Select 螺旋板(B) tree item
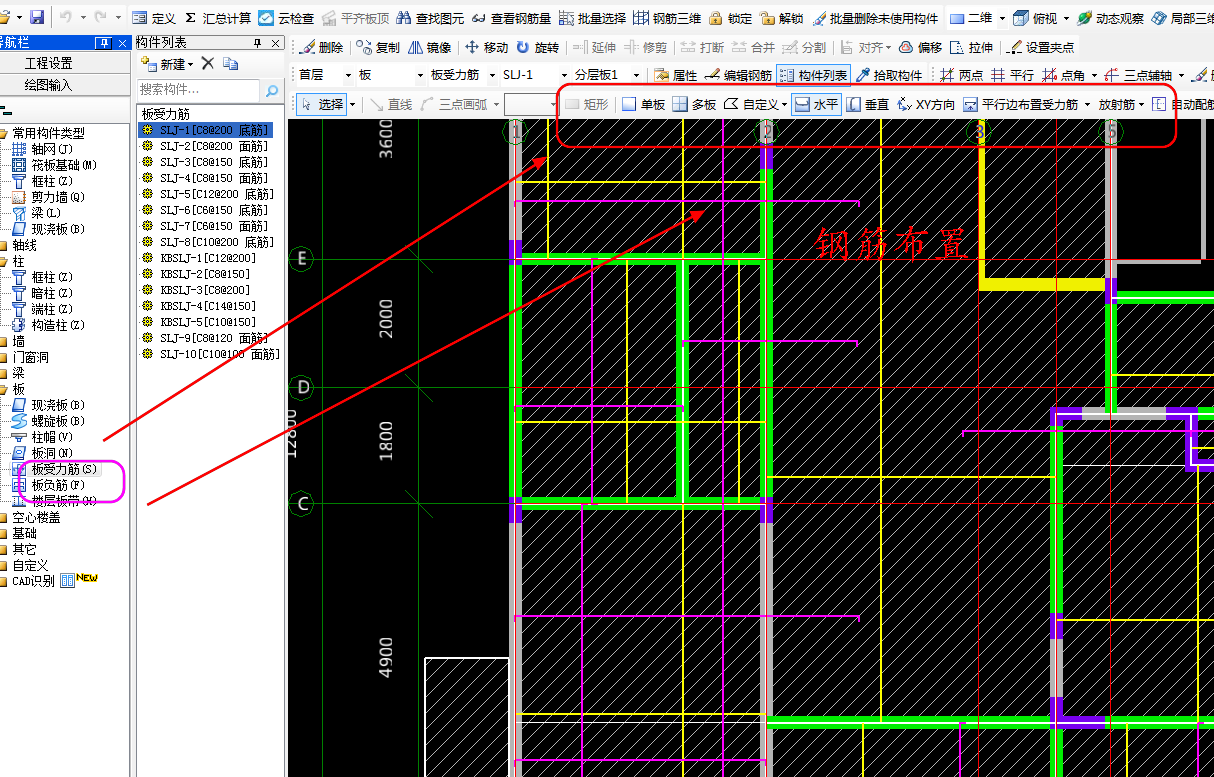 58,421
